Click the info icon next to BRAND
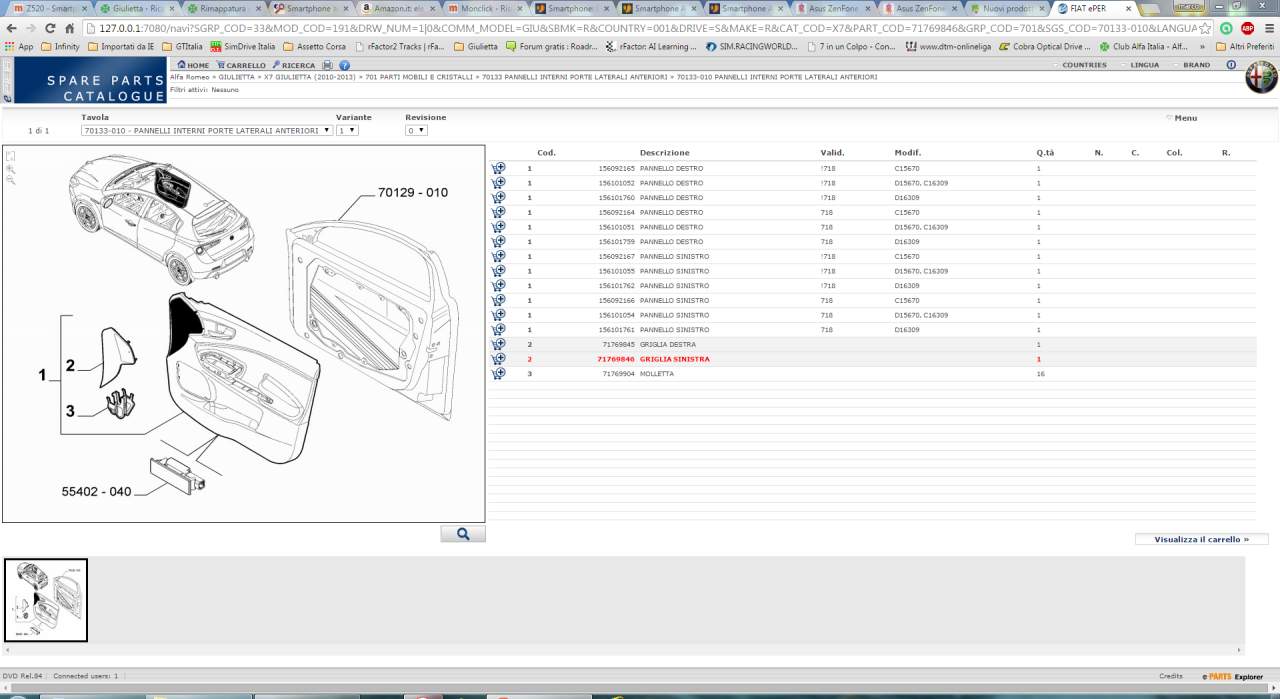1280x699 pixels. click(1231, 65)
